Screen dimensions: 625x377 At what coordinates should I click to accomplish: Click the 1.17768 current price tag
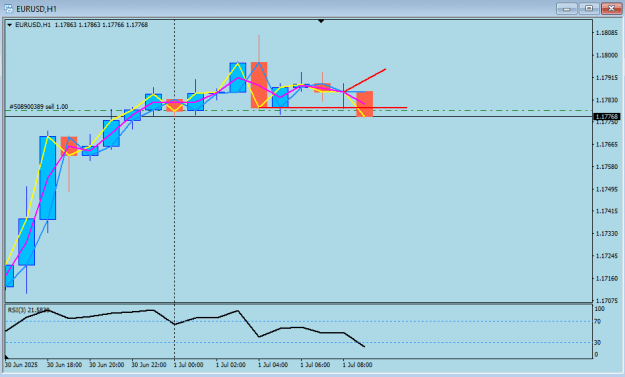(x=607, y=116)
